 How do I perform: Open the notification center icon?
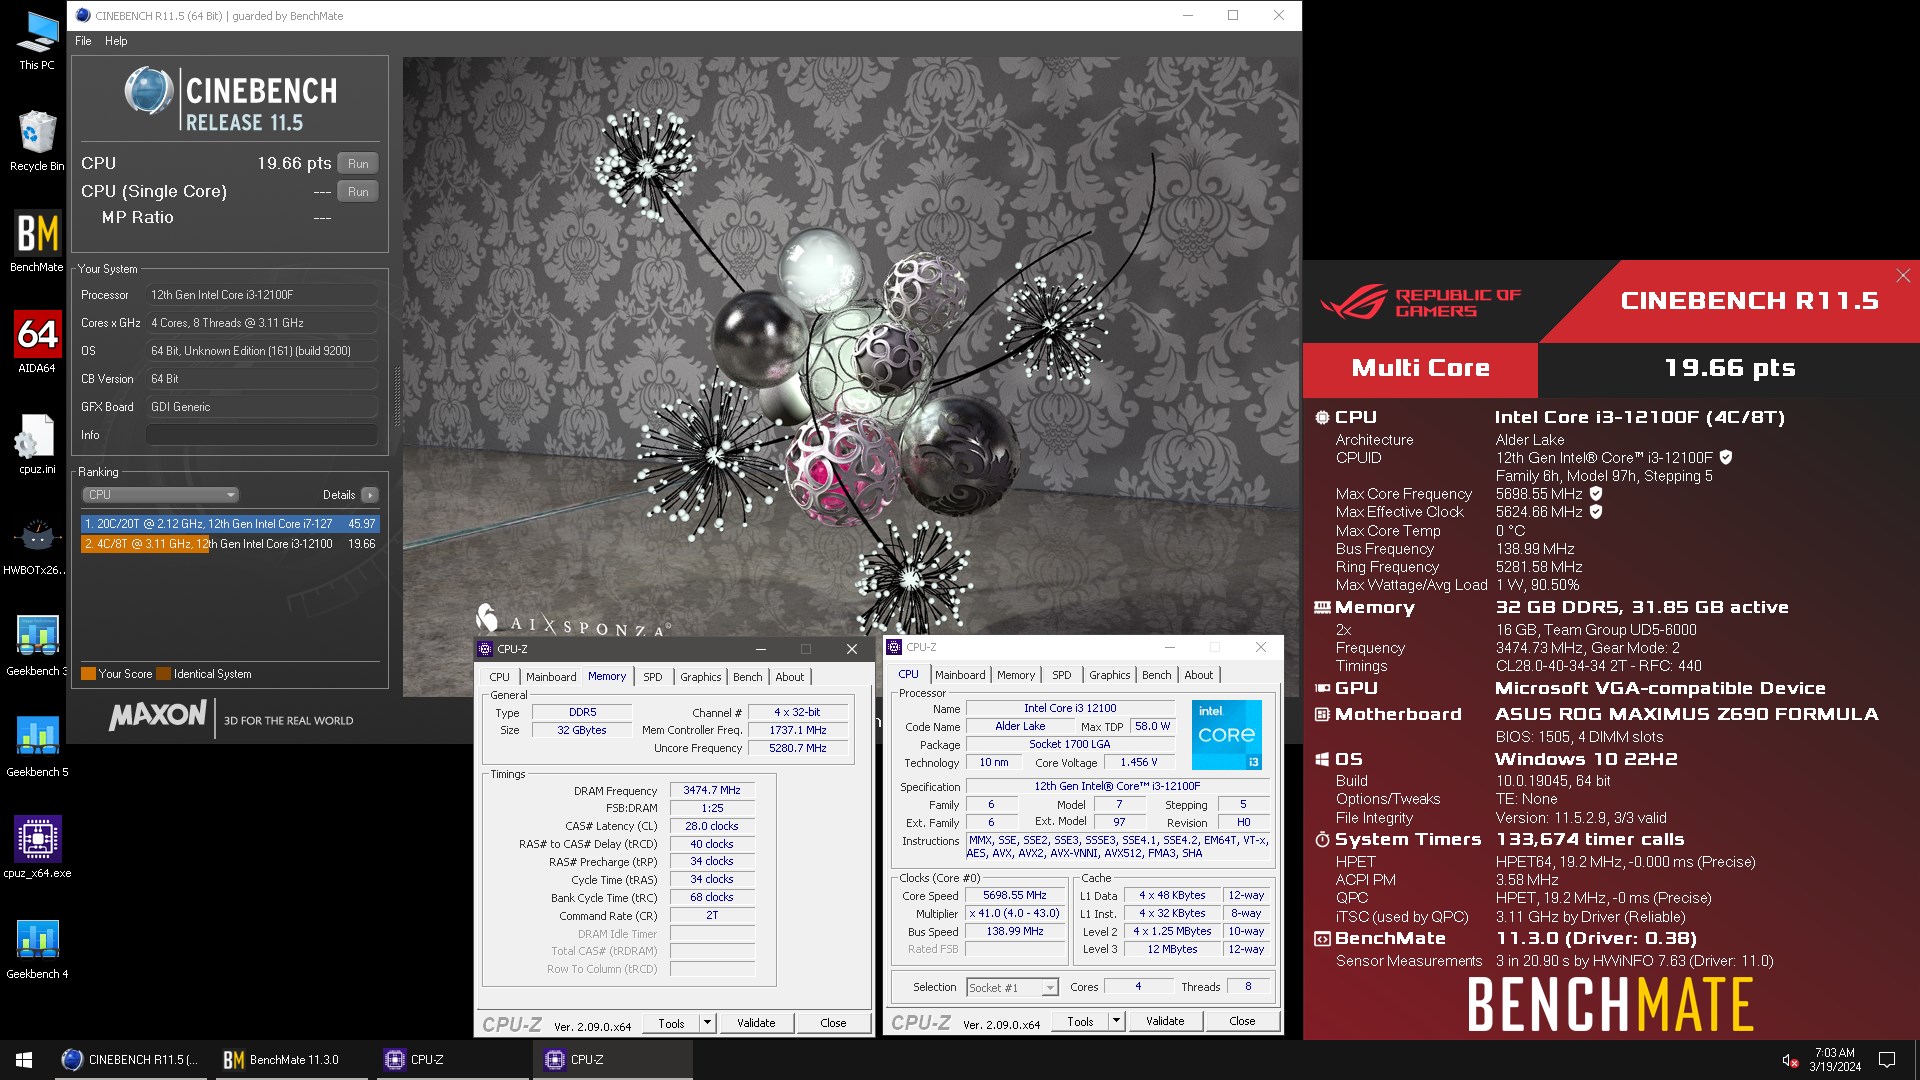(x=1887, y=1059)
